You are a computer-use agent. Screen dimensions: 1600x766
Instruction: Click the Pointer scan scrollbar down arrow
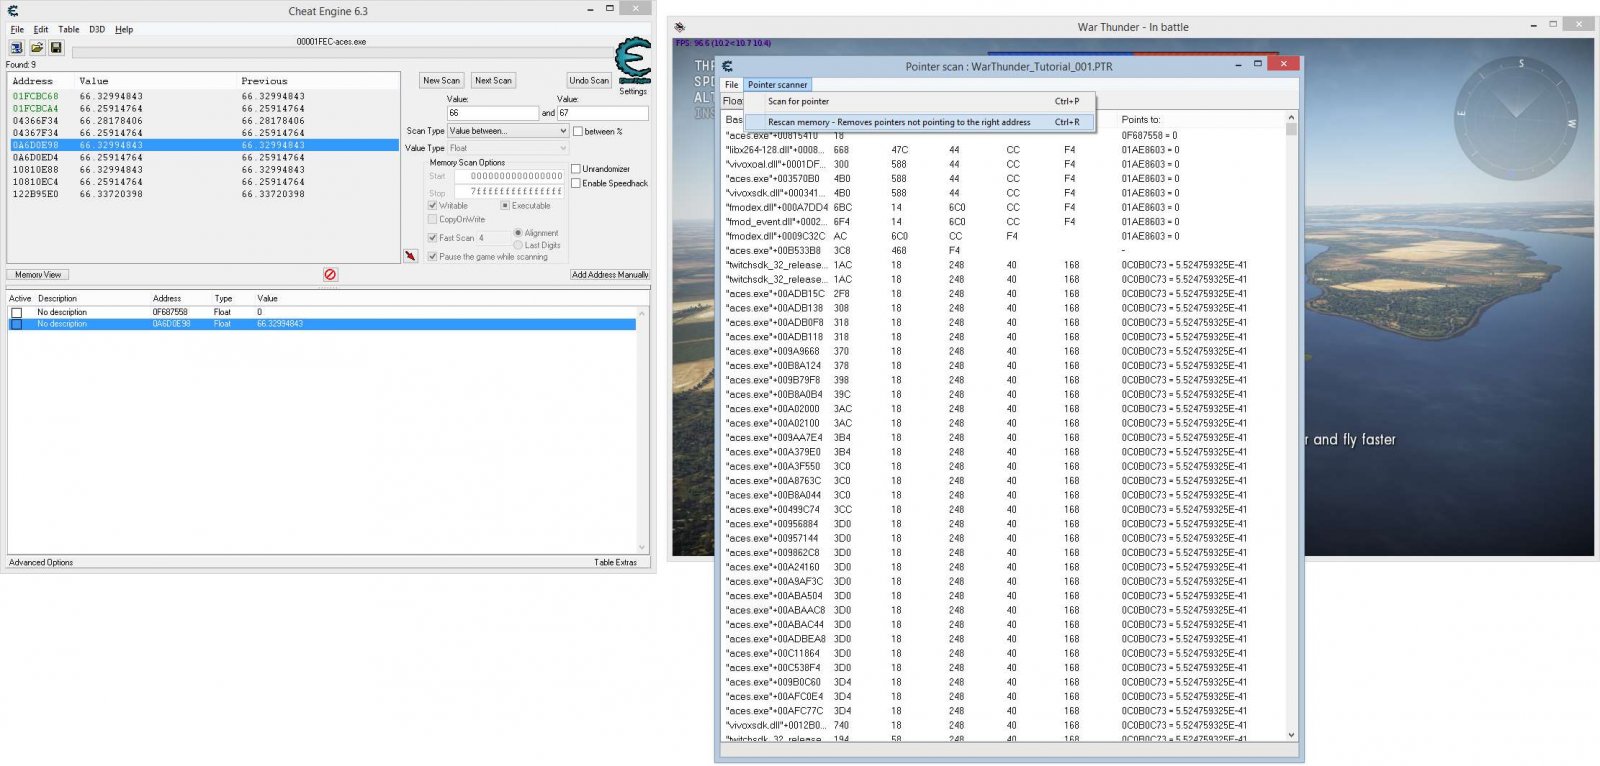click(x=1291, y=735)
